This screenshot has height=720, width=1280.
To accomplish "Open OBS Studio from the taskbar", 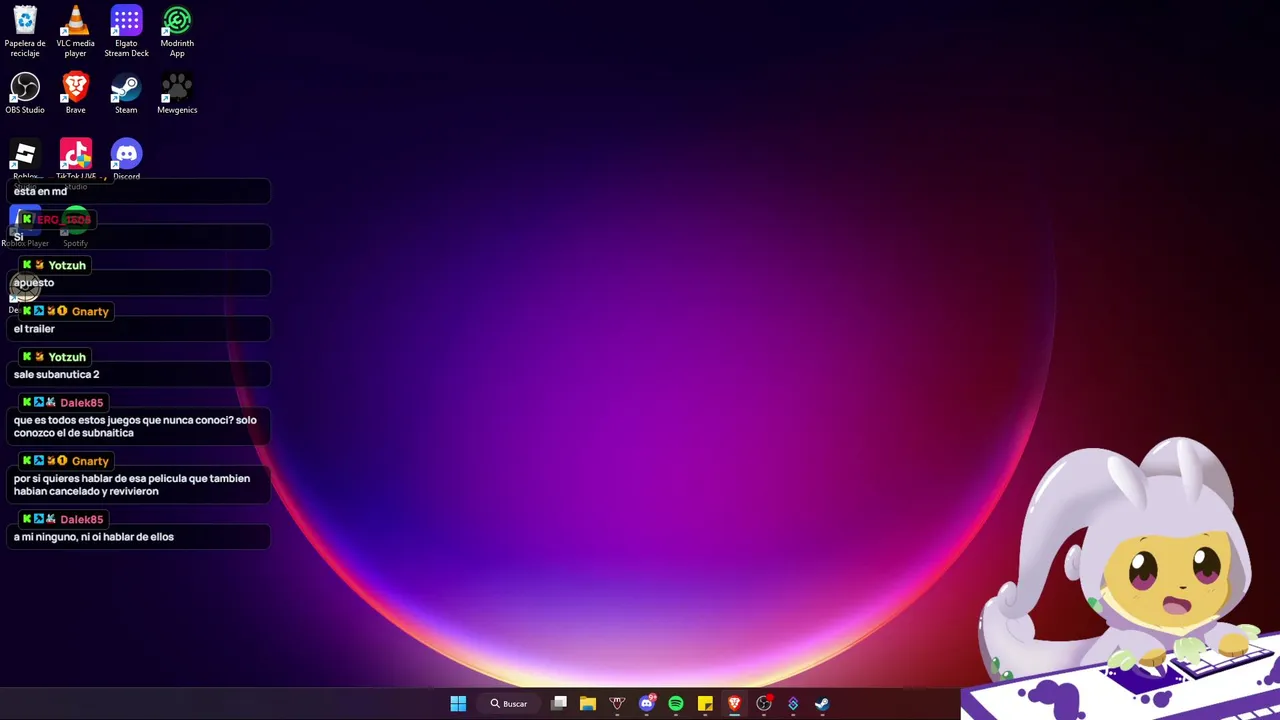I will coord(764,704).
